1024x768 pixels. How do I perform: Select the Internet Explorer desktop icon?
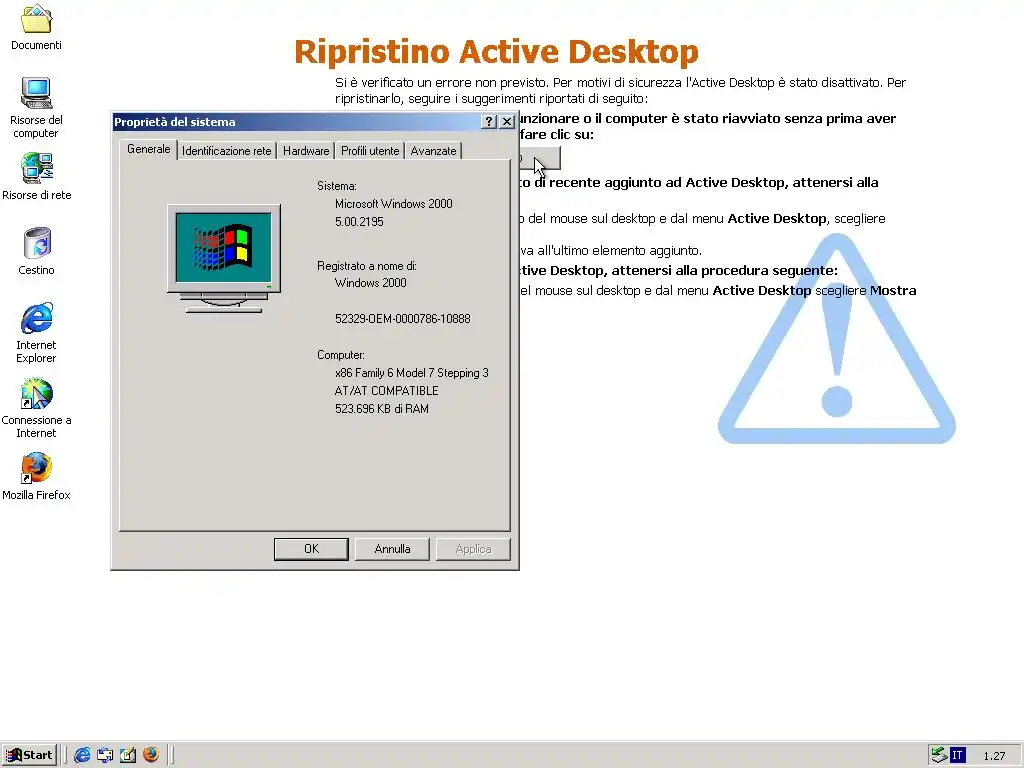pyautogui.click(x=37, y=318)
